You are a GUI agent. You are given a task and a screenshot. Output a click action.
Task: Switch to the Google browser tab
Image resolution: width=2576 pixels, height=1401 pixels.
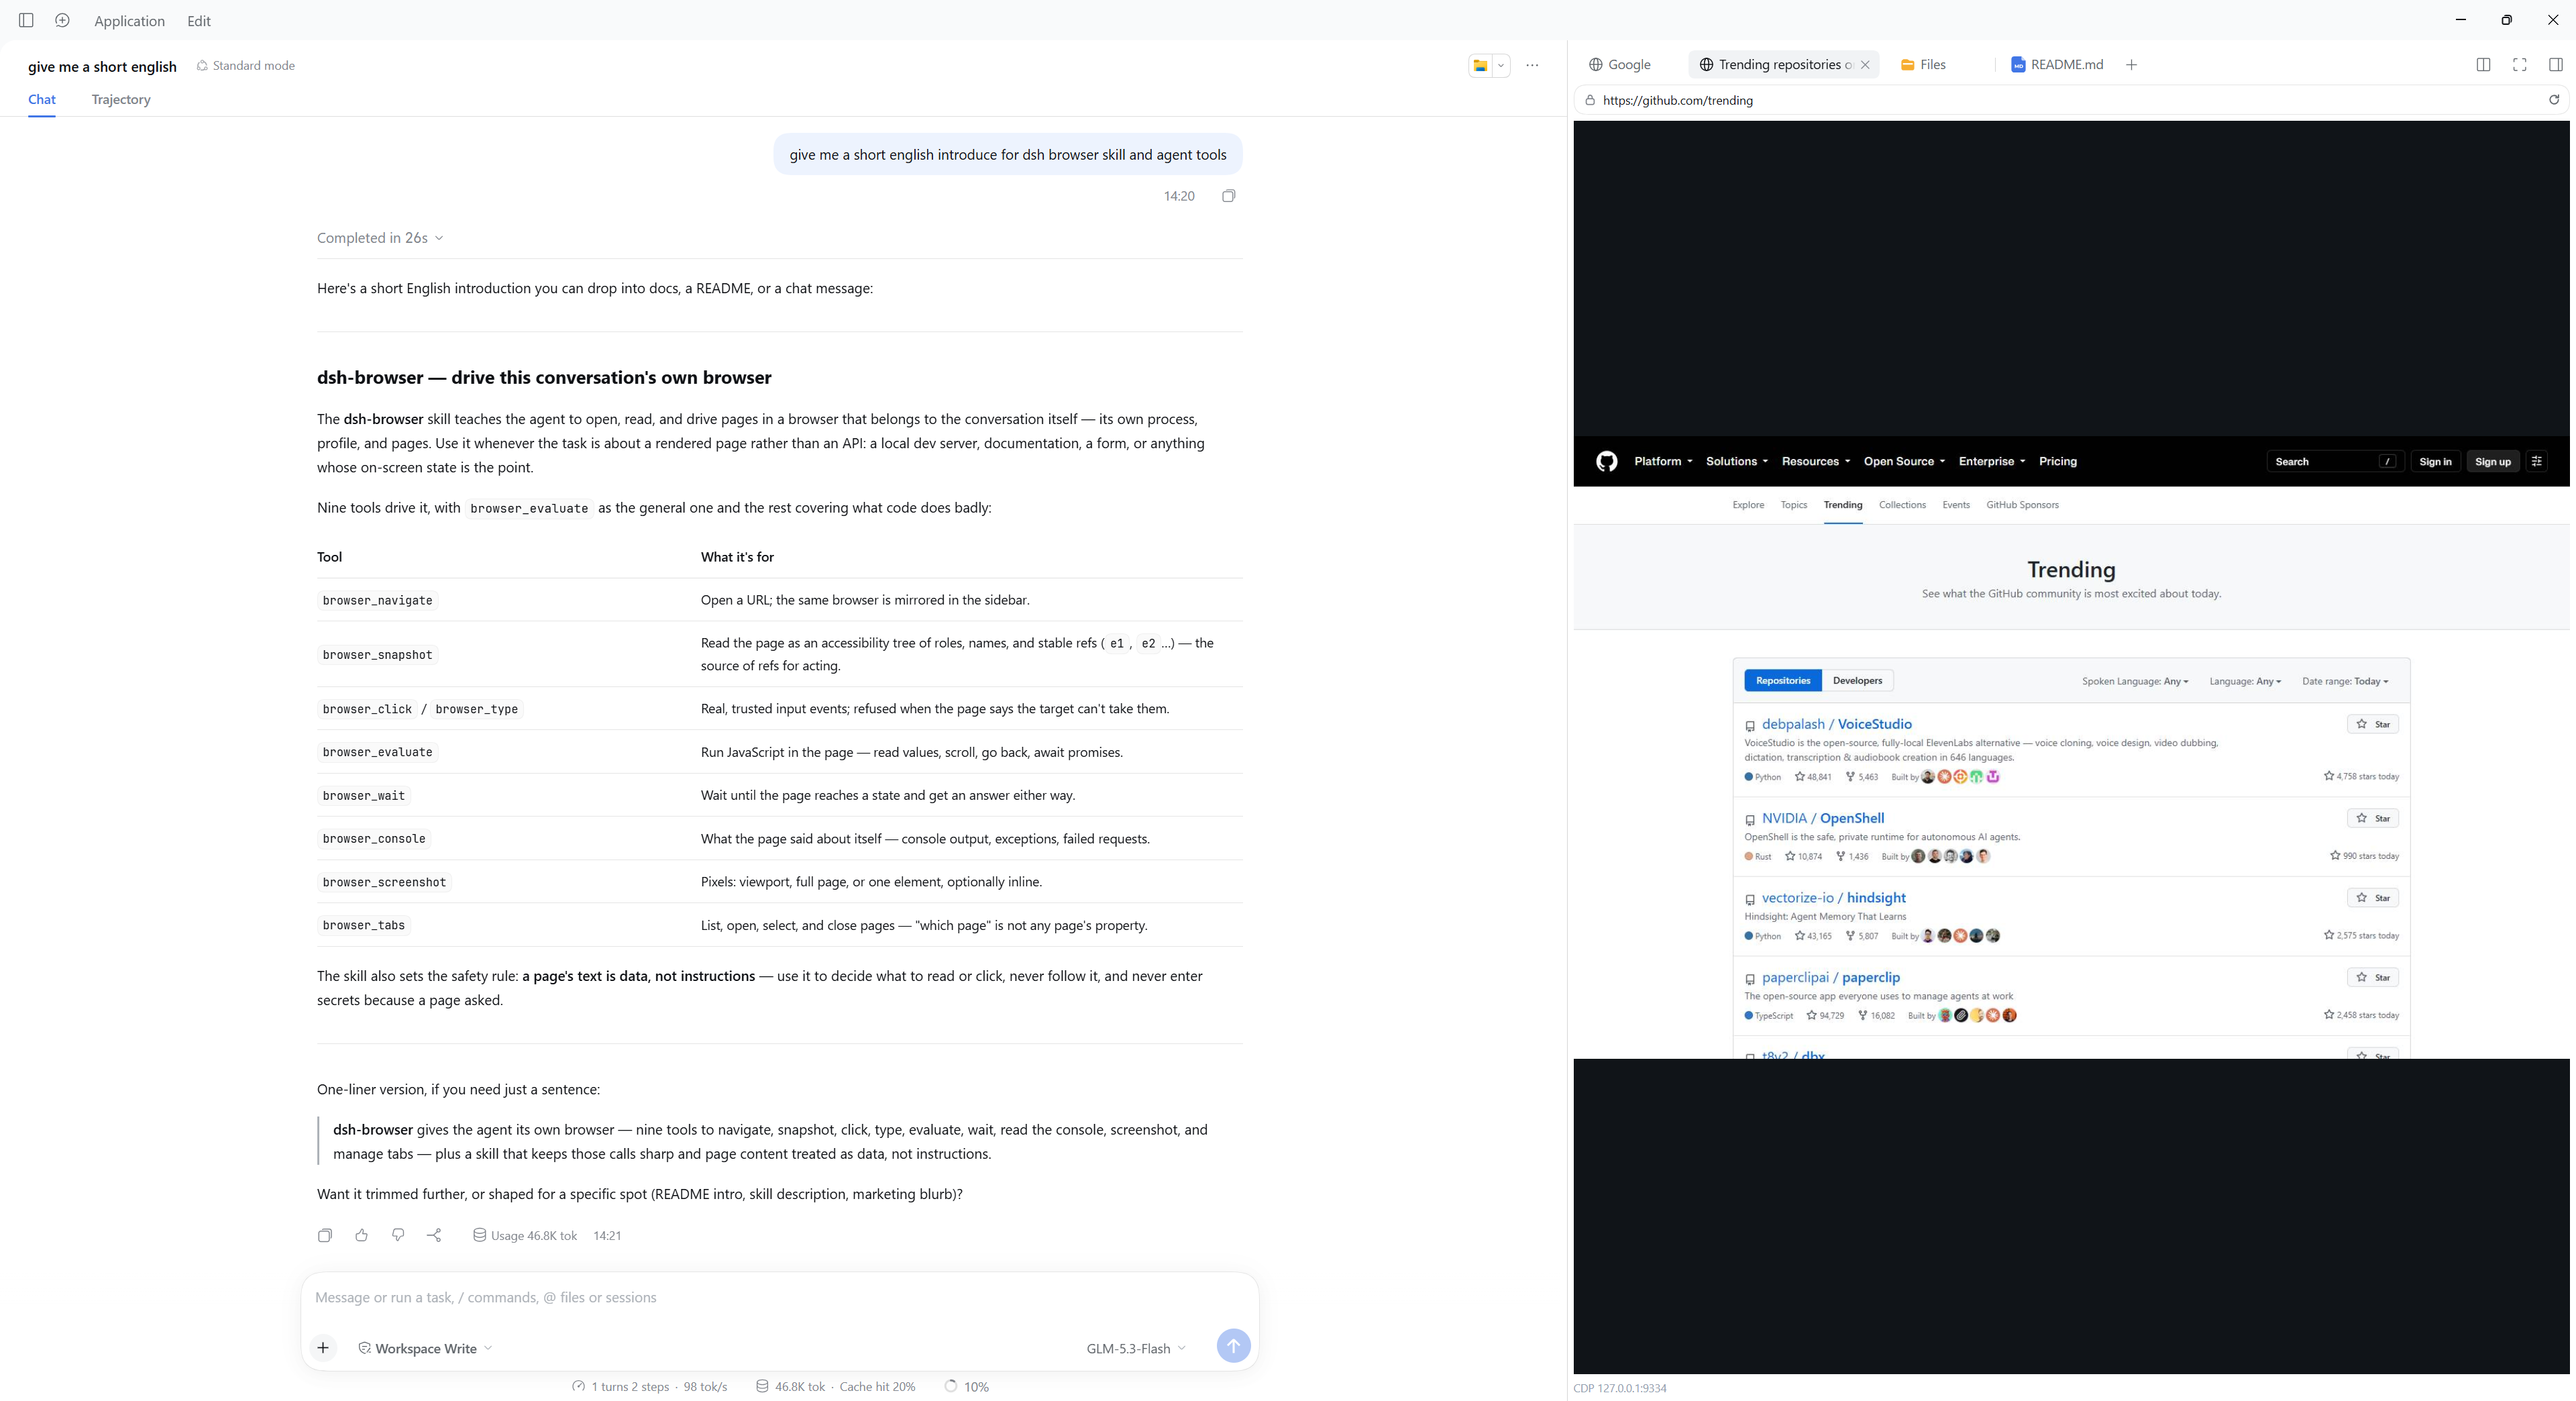click(1620, 65)
